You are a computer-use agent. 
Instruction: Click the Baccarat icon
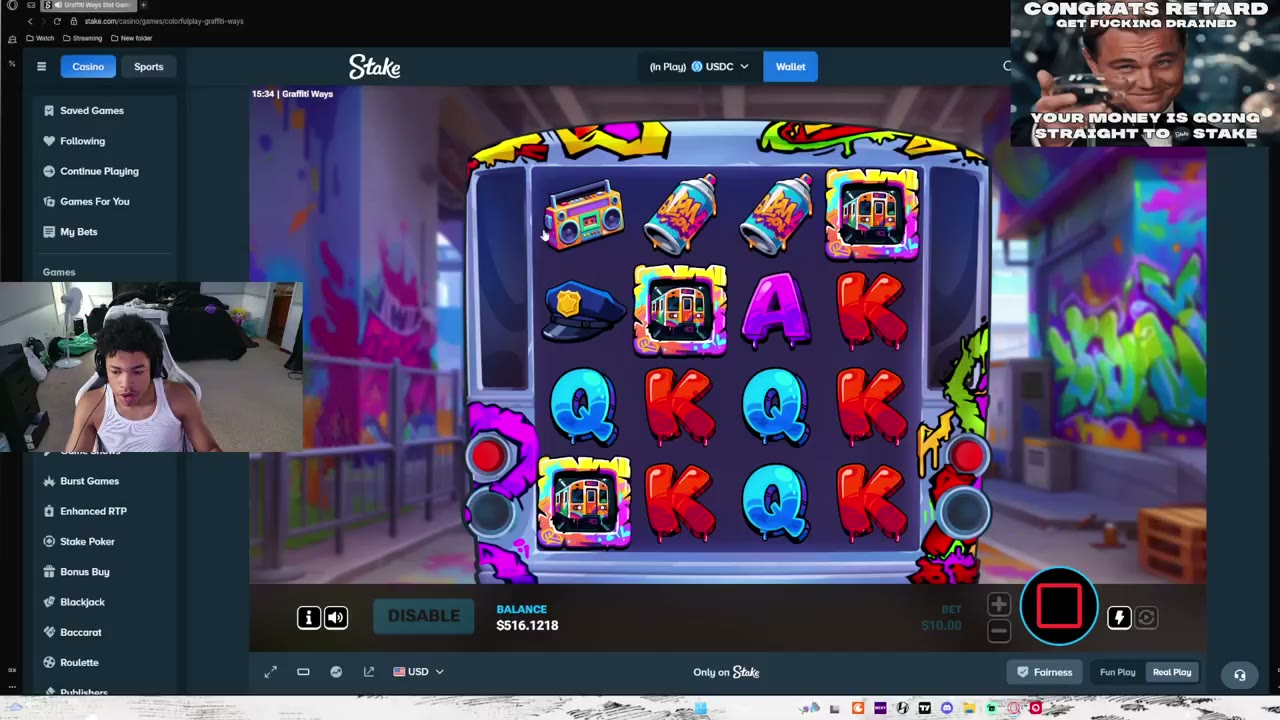tap(49, 632)
